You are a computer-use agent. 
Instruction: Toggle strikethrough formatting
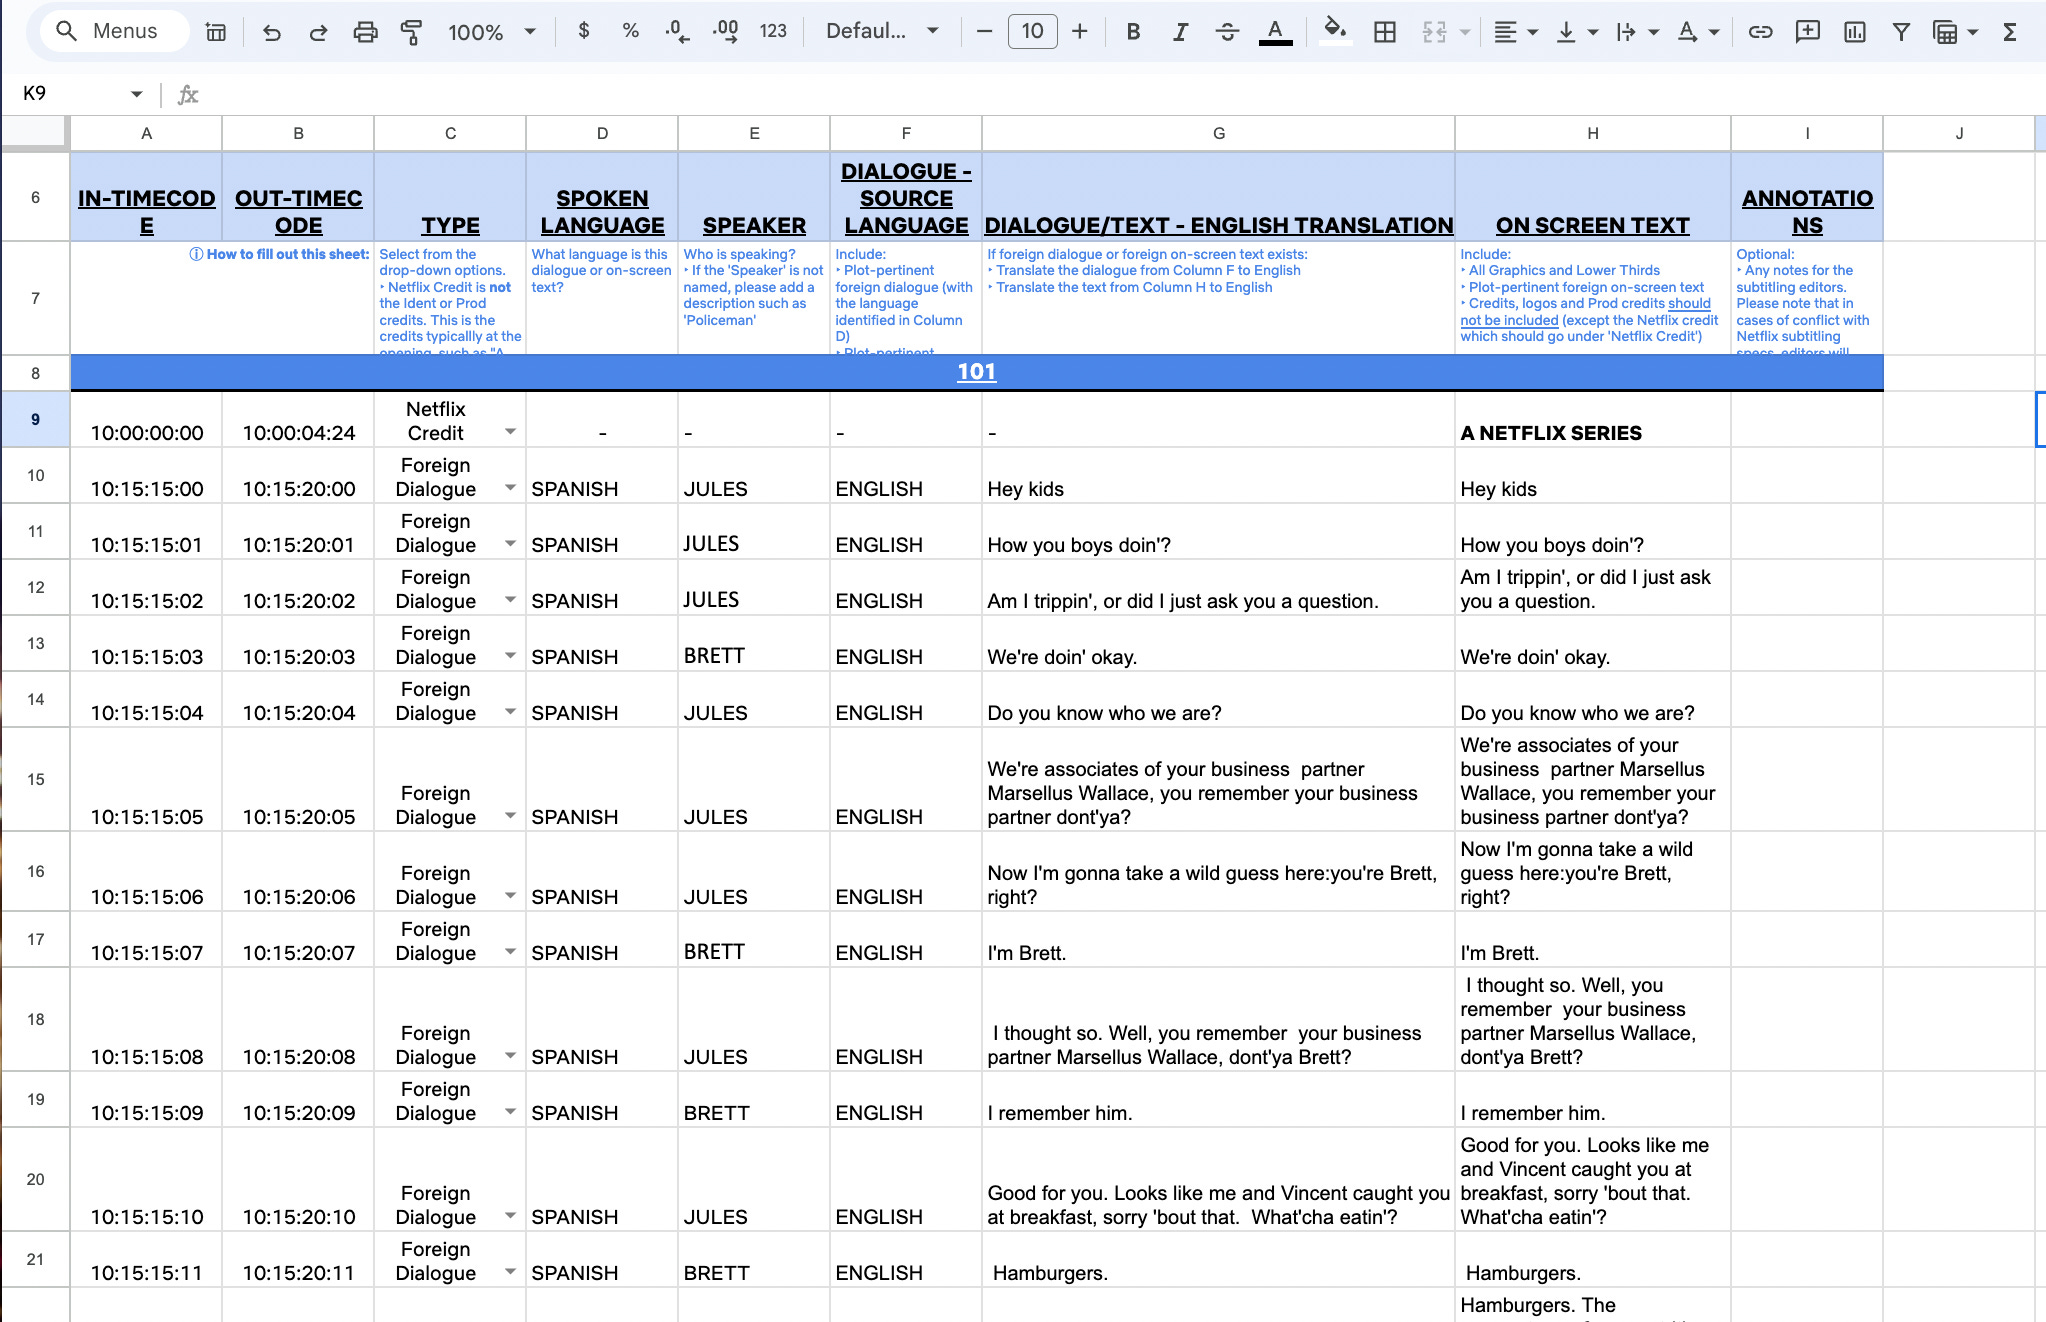(1228, 32)
